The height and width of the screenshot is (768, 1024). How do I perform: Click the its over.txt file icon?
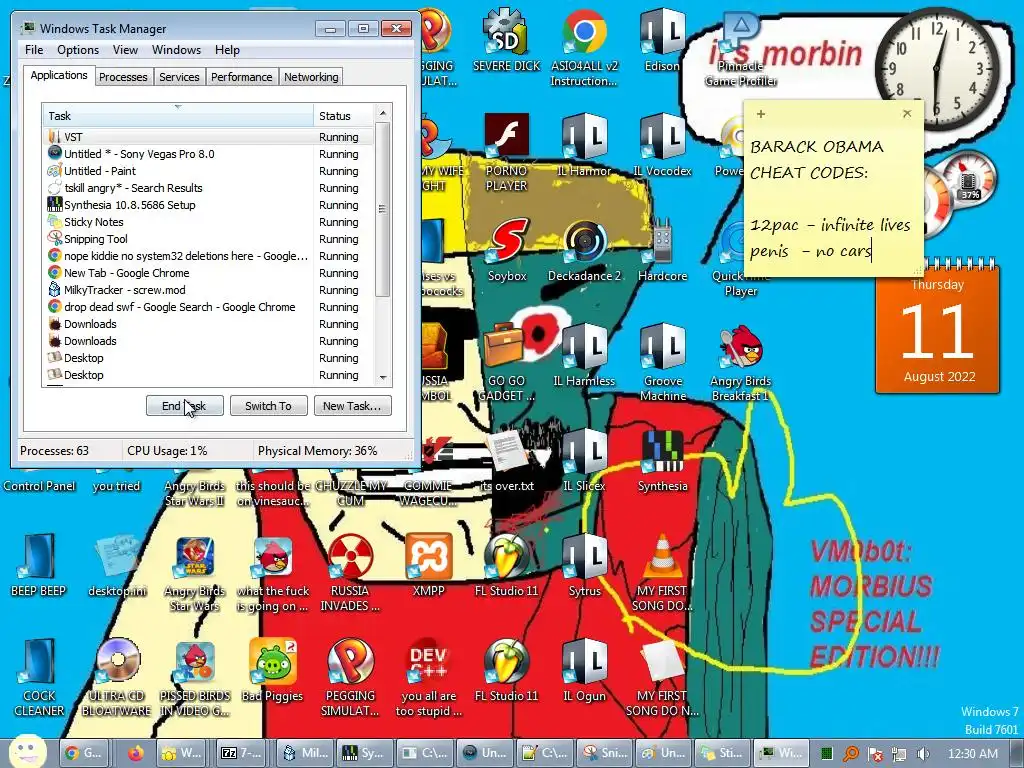click(507, 460)
